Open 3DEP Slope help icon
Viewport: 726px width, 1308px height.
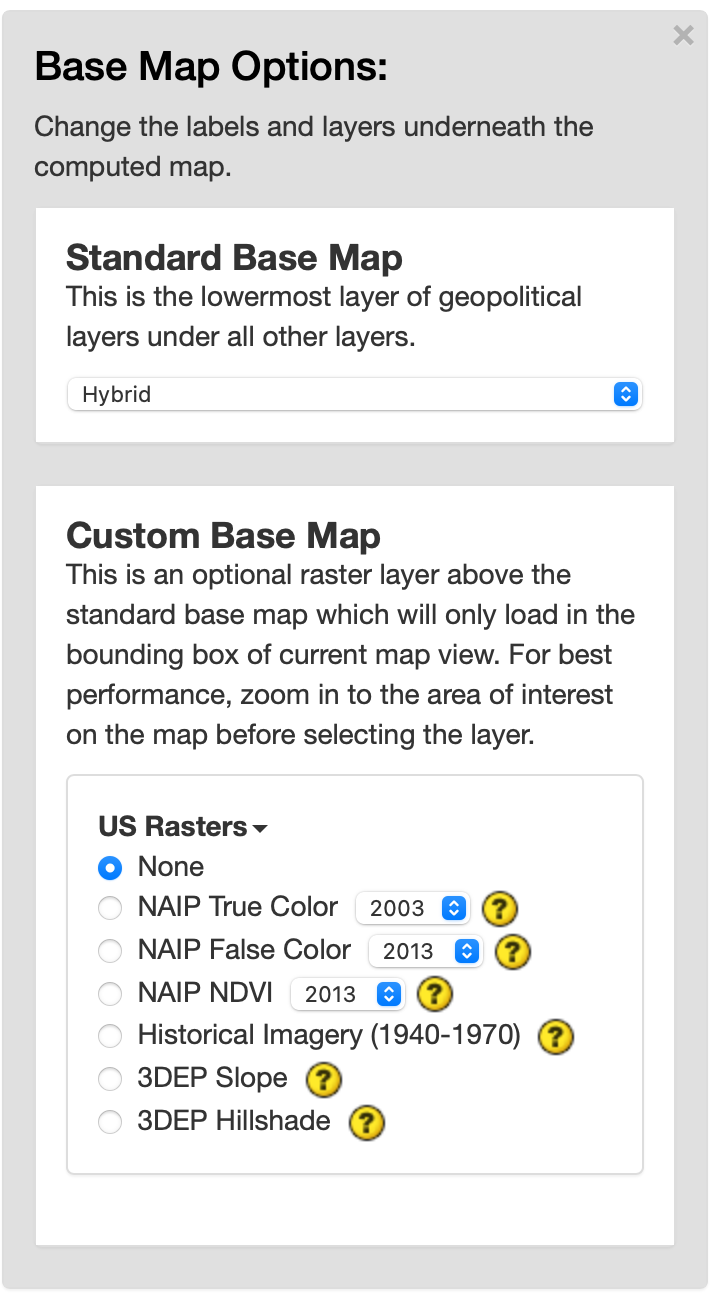click(323, 1080)
